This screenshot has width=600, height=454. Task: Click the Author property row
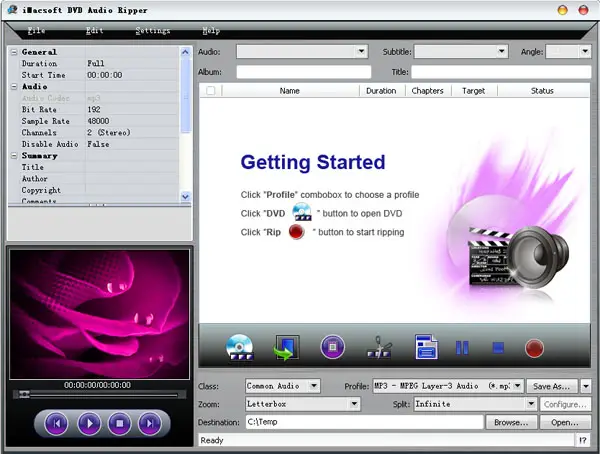94,179
